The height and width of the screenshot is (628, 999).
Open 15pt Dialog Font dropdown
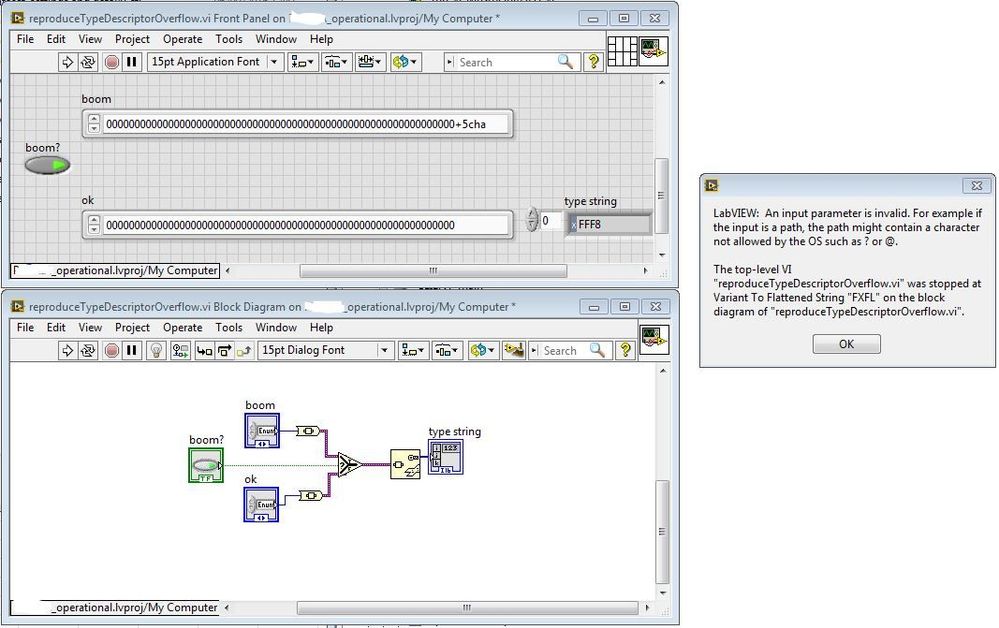pyautogui.click(x=325, y=350)
